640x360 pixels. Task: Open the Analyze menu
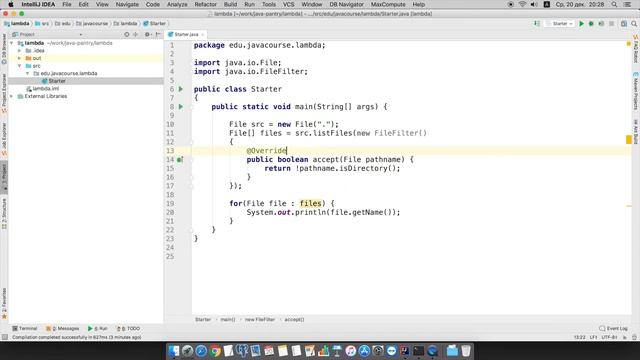click(177, 4)
